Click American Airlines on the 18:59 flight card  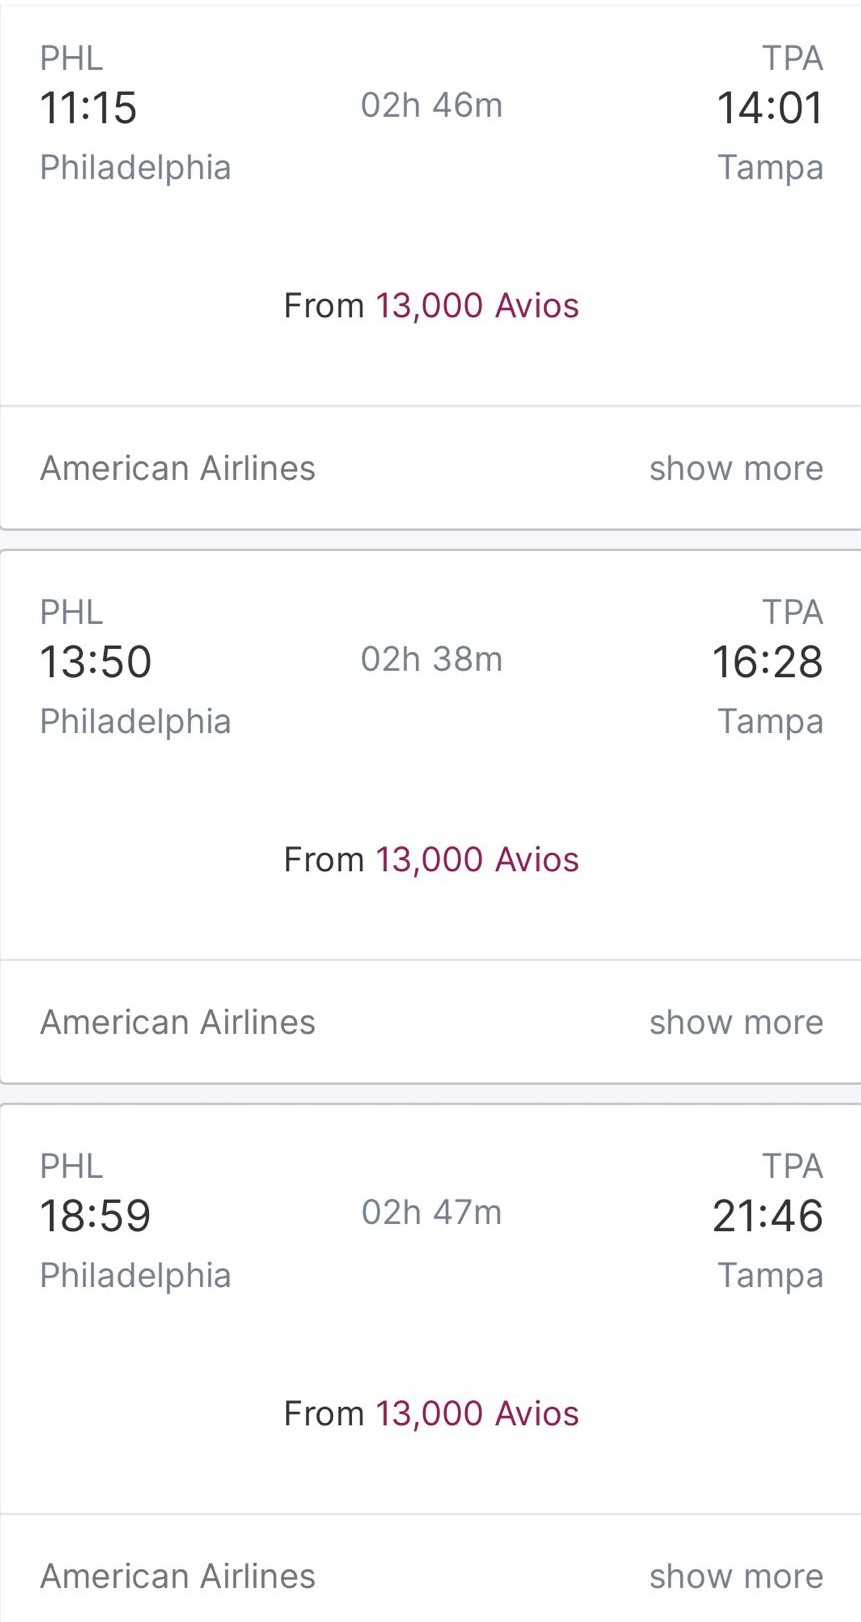[177, 1576]
